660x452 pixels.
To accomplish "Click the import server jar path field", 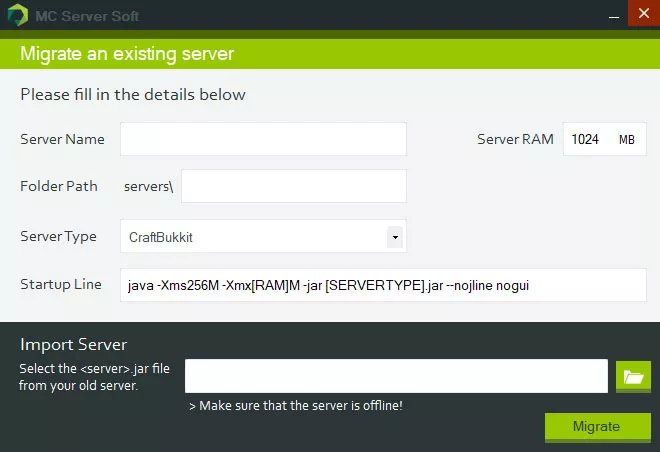I will pos(396,376).
